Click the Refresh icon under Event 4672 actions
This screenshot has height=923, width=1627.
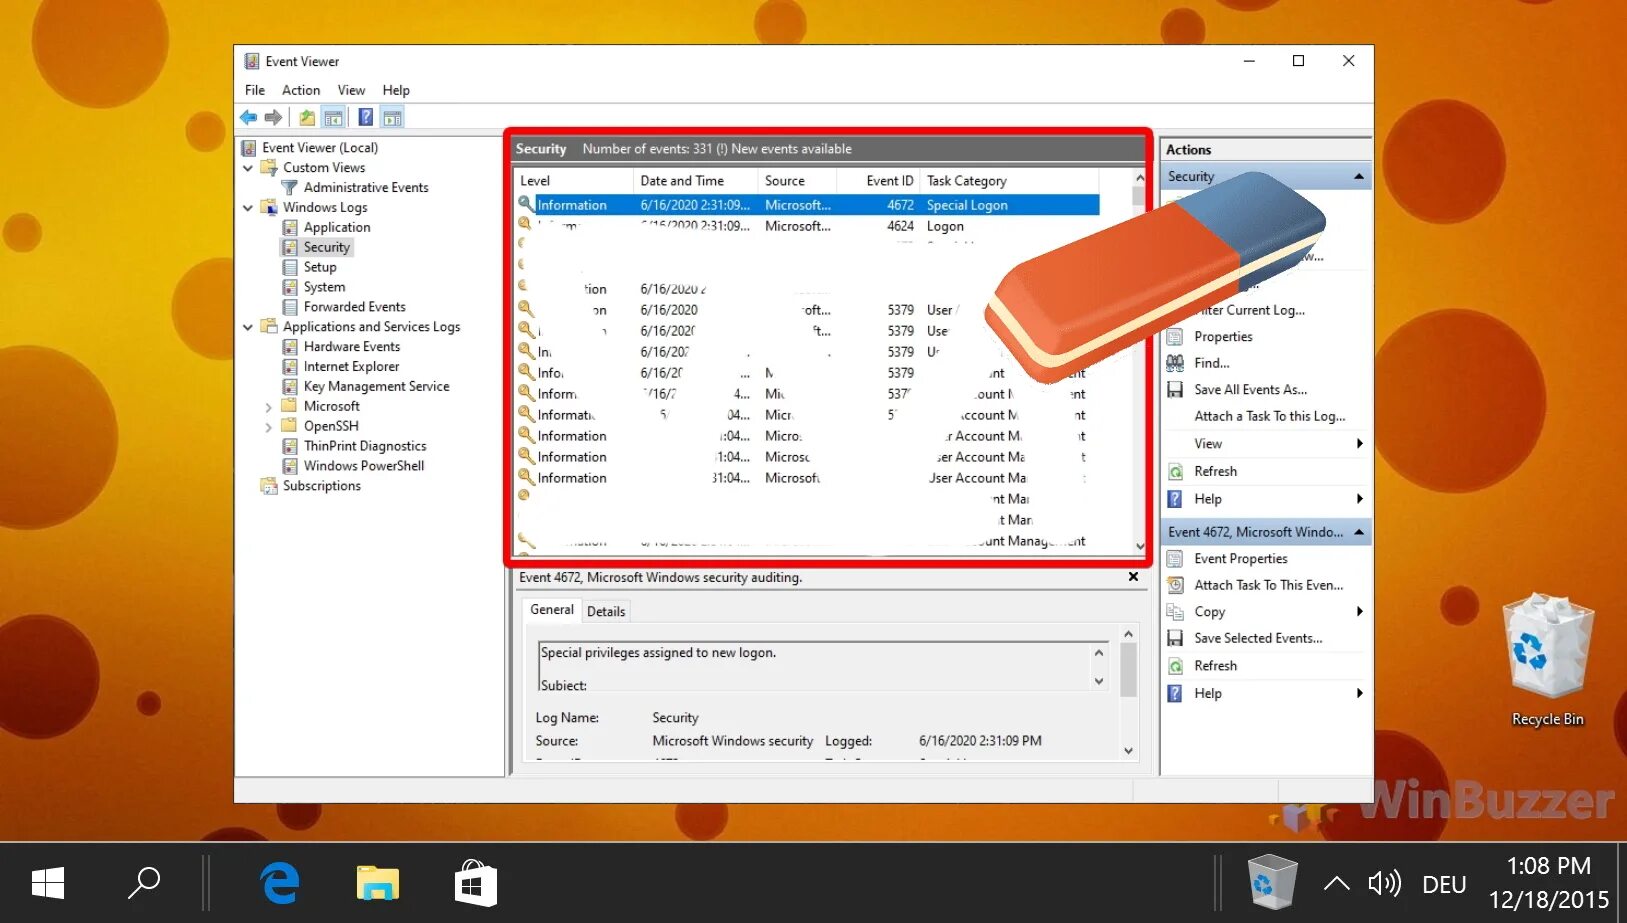pos(1176,666)
